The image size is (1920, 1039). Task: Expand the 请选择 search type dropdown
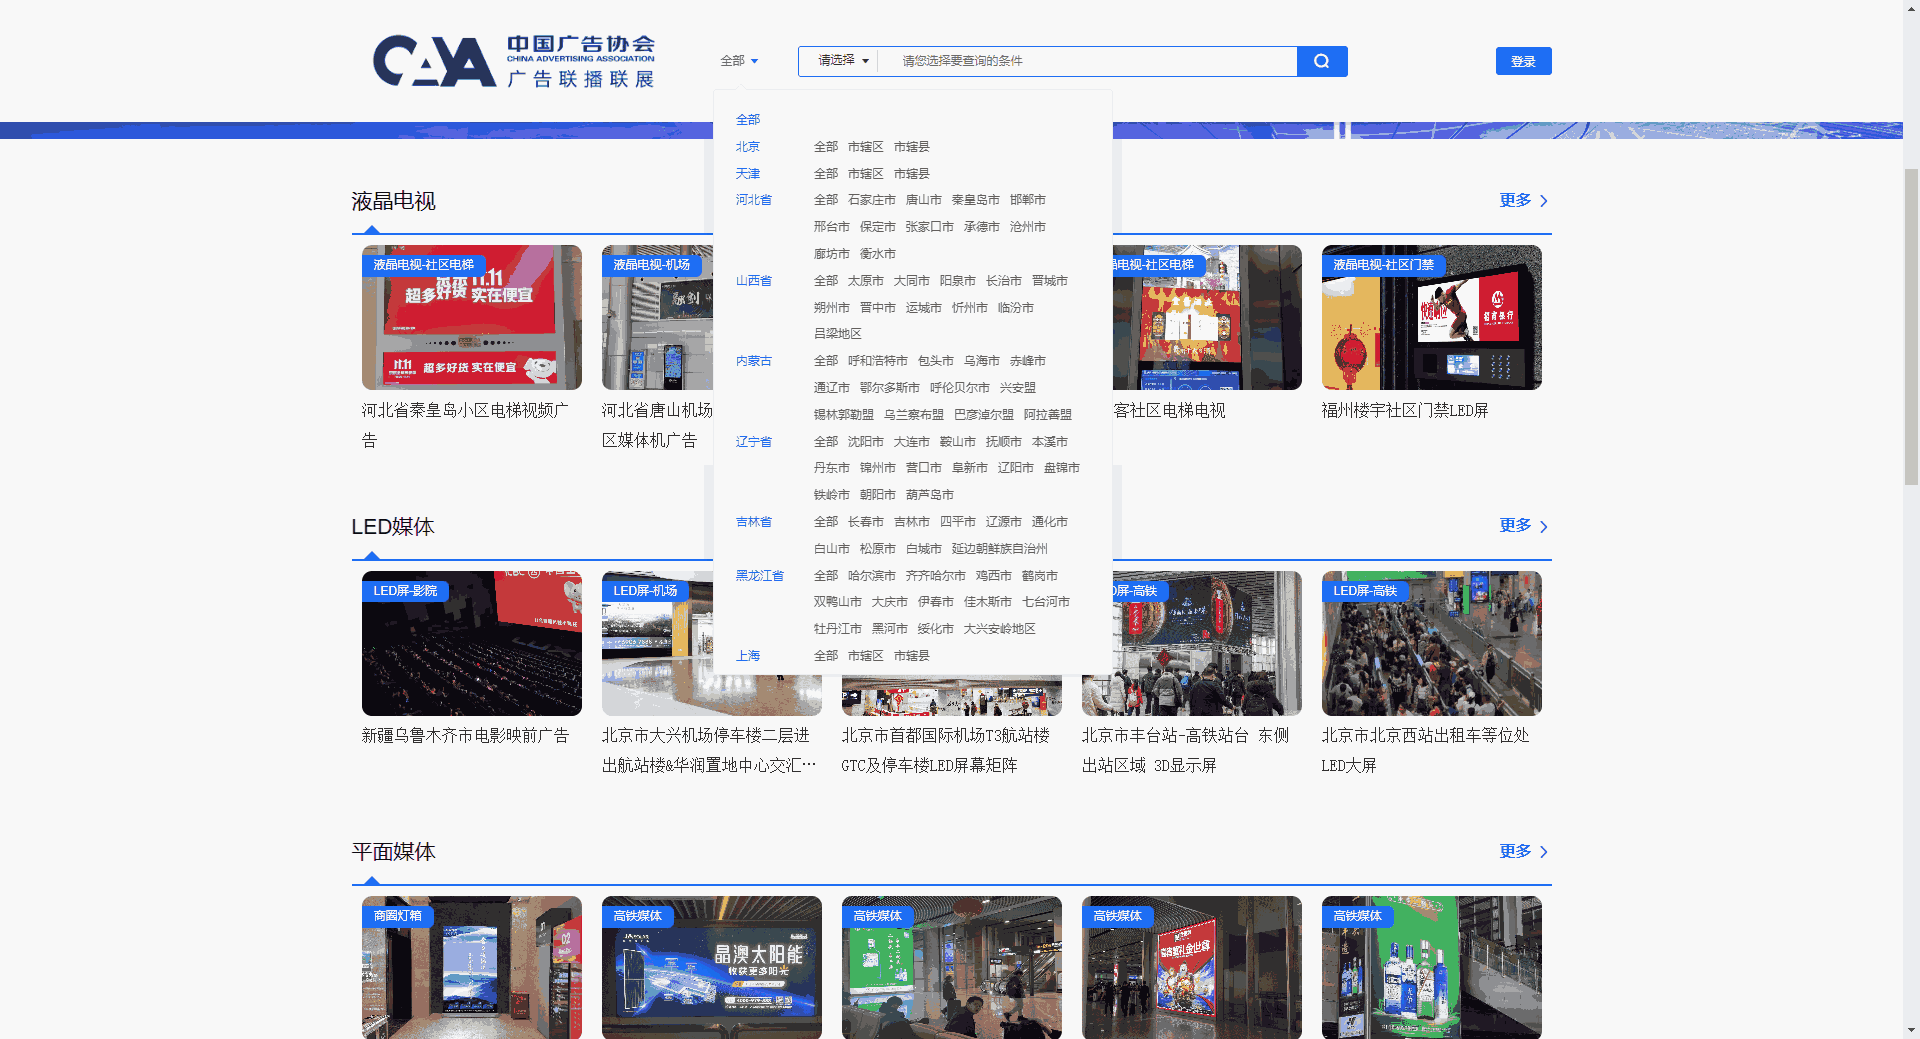coord(842,61)
